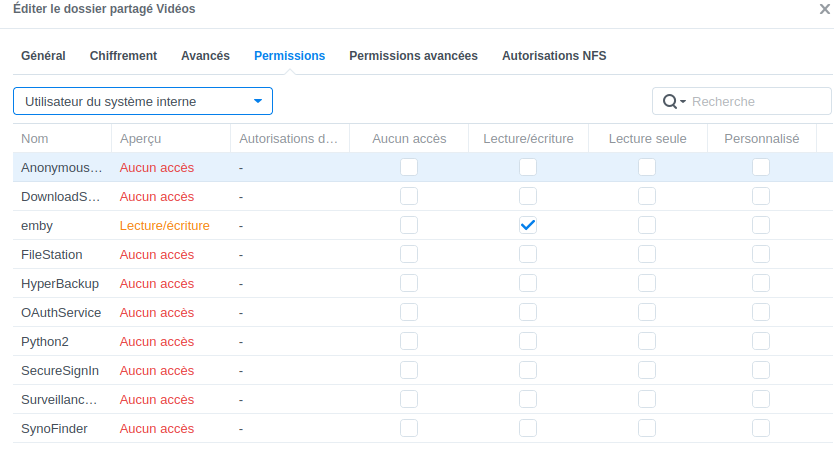Viewport: 834px width, 459px height.
Task: Type in the Recherche search field
Action: 757,102
